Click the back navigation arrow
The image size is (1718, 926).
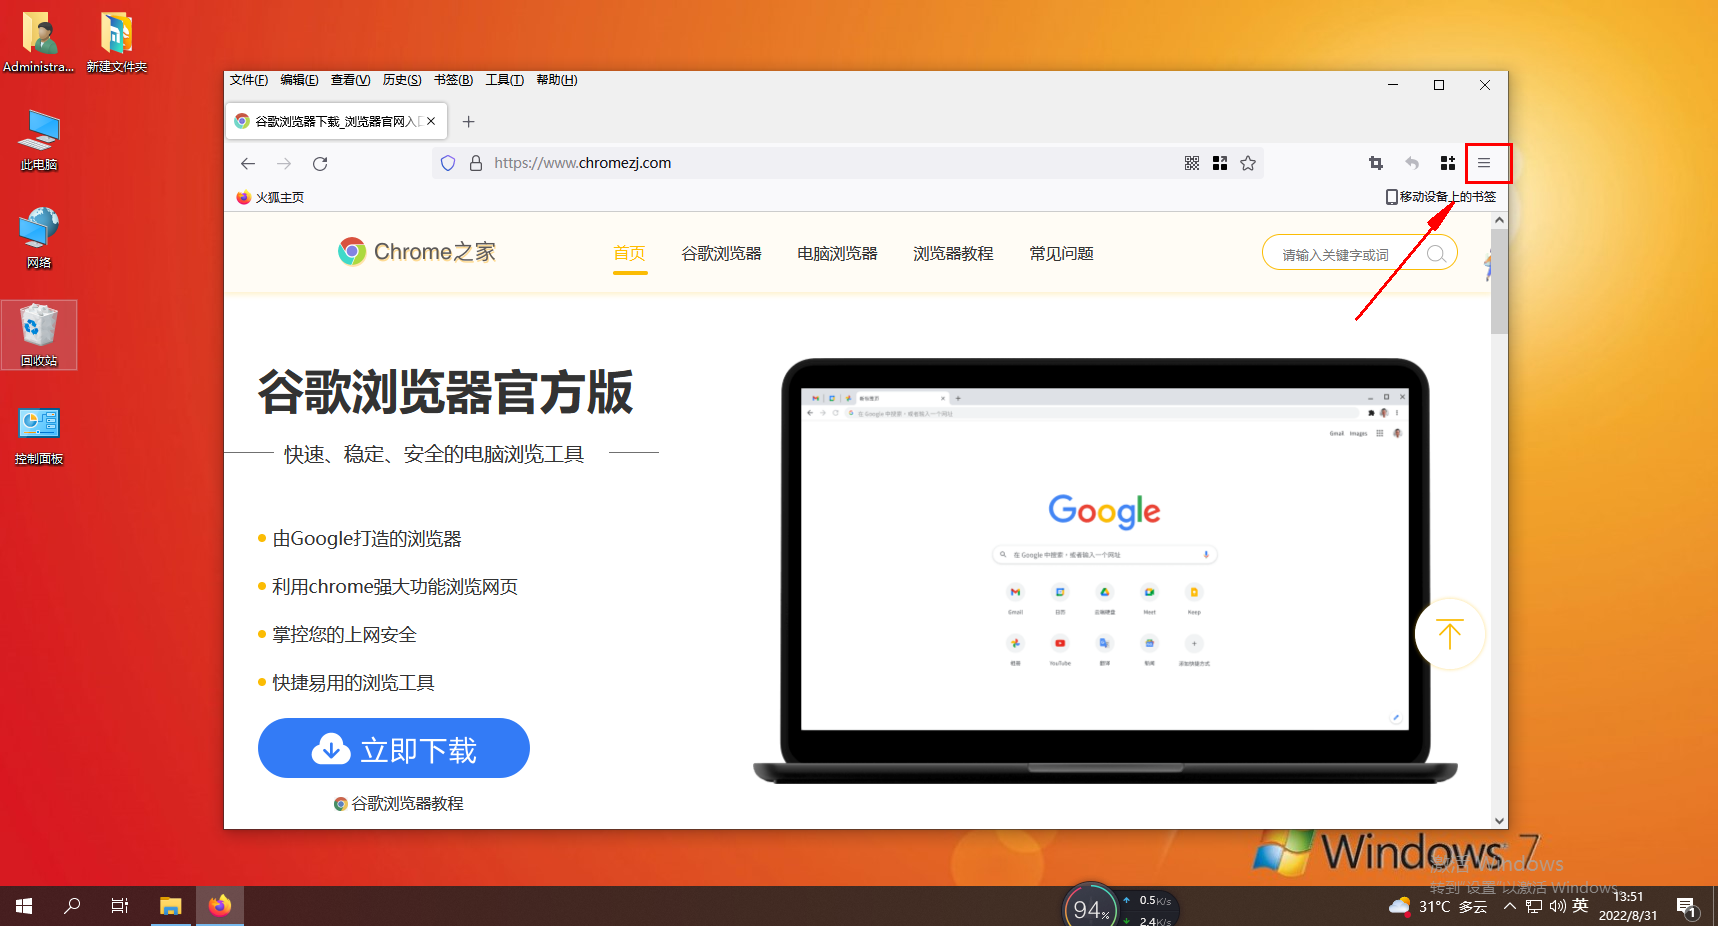pyautogui.click(x=248, y=163)
